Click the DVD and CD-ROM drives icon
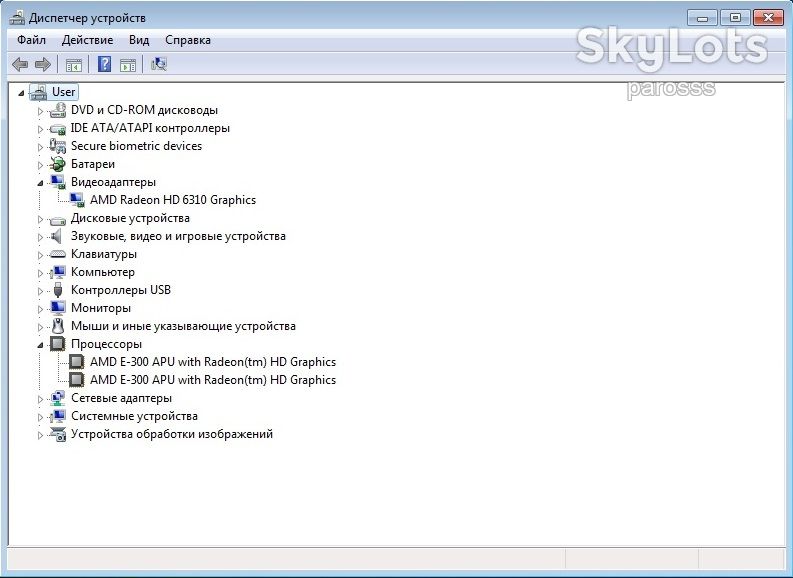 click(58, 110)
